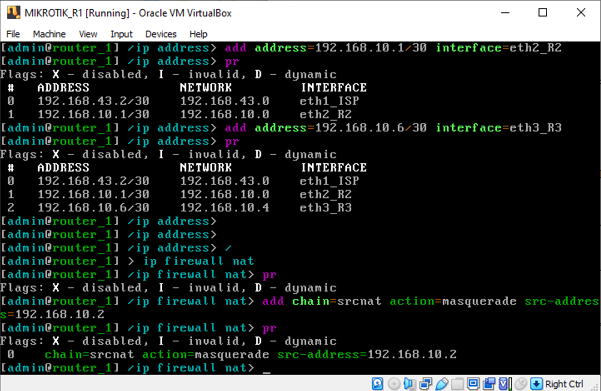Open the Help menu

point(198,34)
